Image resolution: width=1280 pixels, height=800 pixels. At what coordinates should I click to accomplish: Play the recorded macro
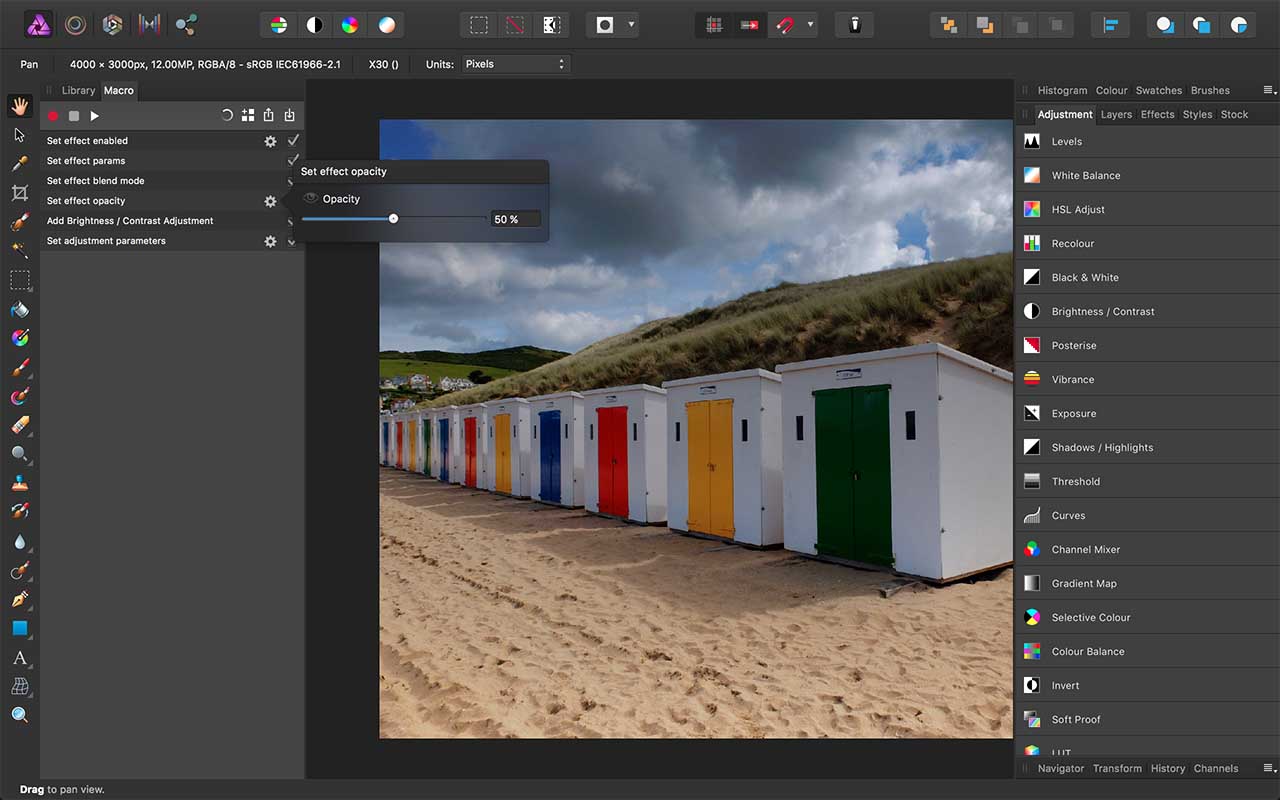[95, 116]
